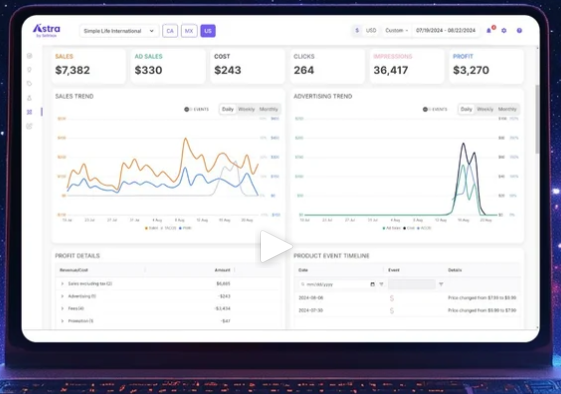Select the dashboard grid icon in sidebar
Image resolution: width=561 pixels, height=394 pixels.
29,112
